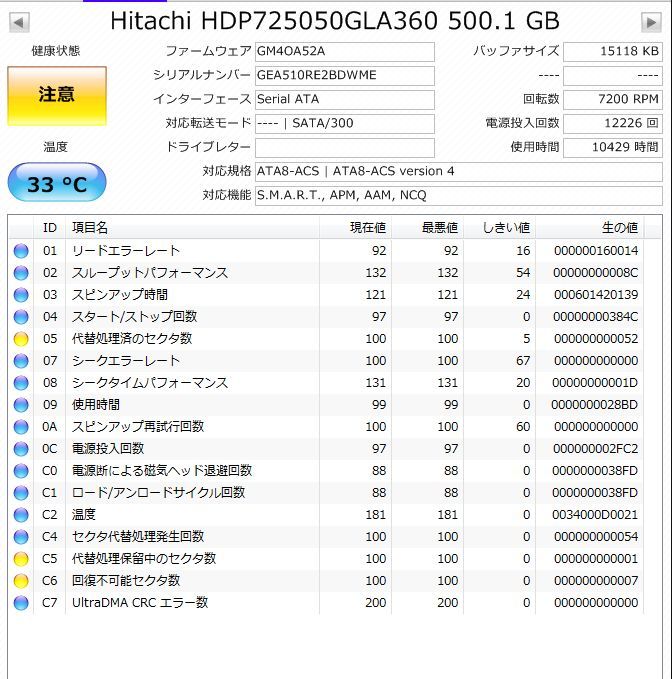Image resolution: width=672 pixels, height=679 pixels.
Task: Click the disk title Hitachi HDP725050GLA360
Action: tap(274, 21)
